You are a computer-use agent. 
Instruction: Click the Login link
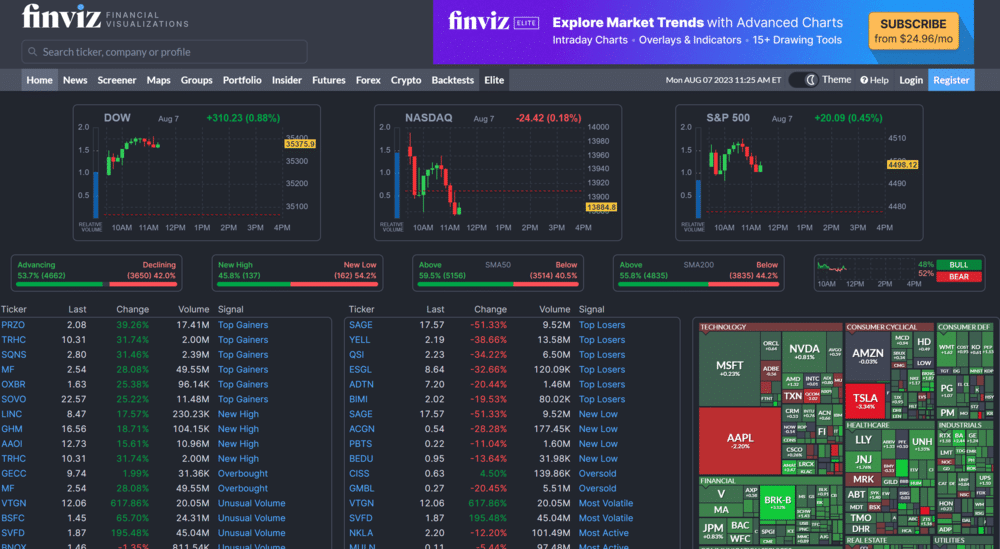(x=911, y=80)
